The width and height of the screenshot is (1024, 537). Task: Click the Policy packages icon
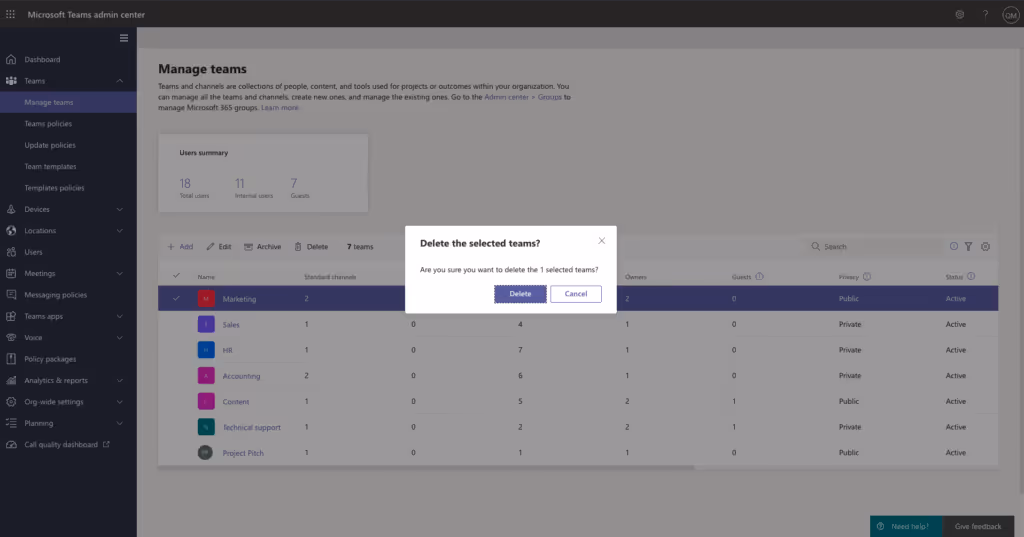tap(11, 359)
